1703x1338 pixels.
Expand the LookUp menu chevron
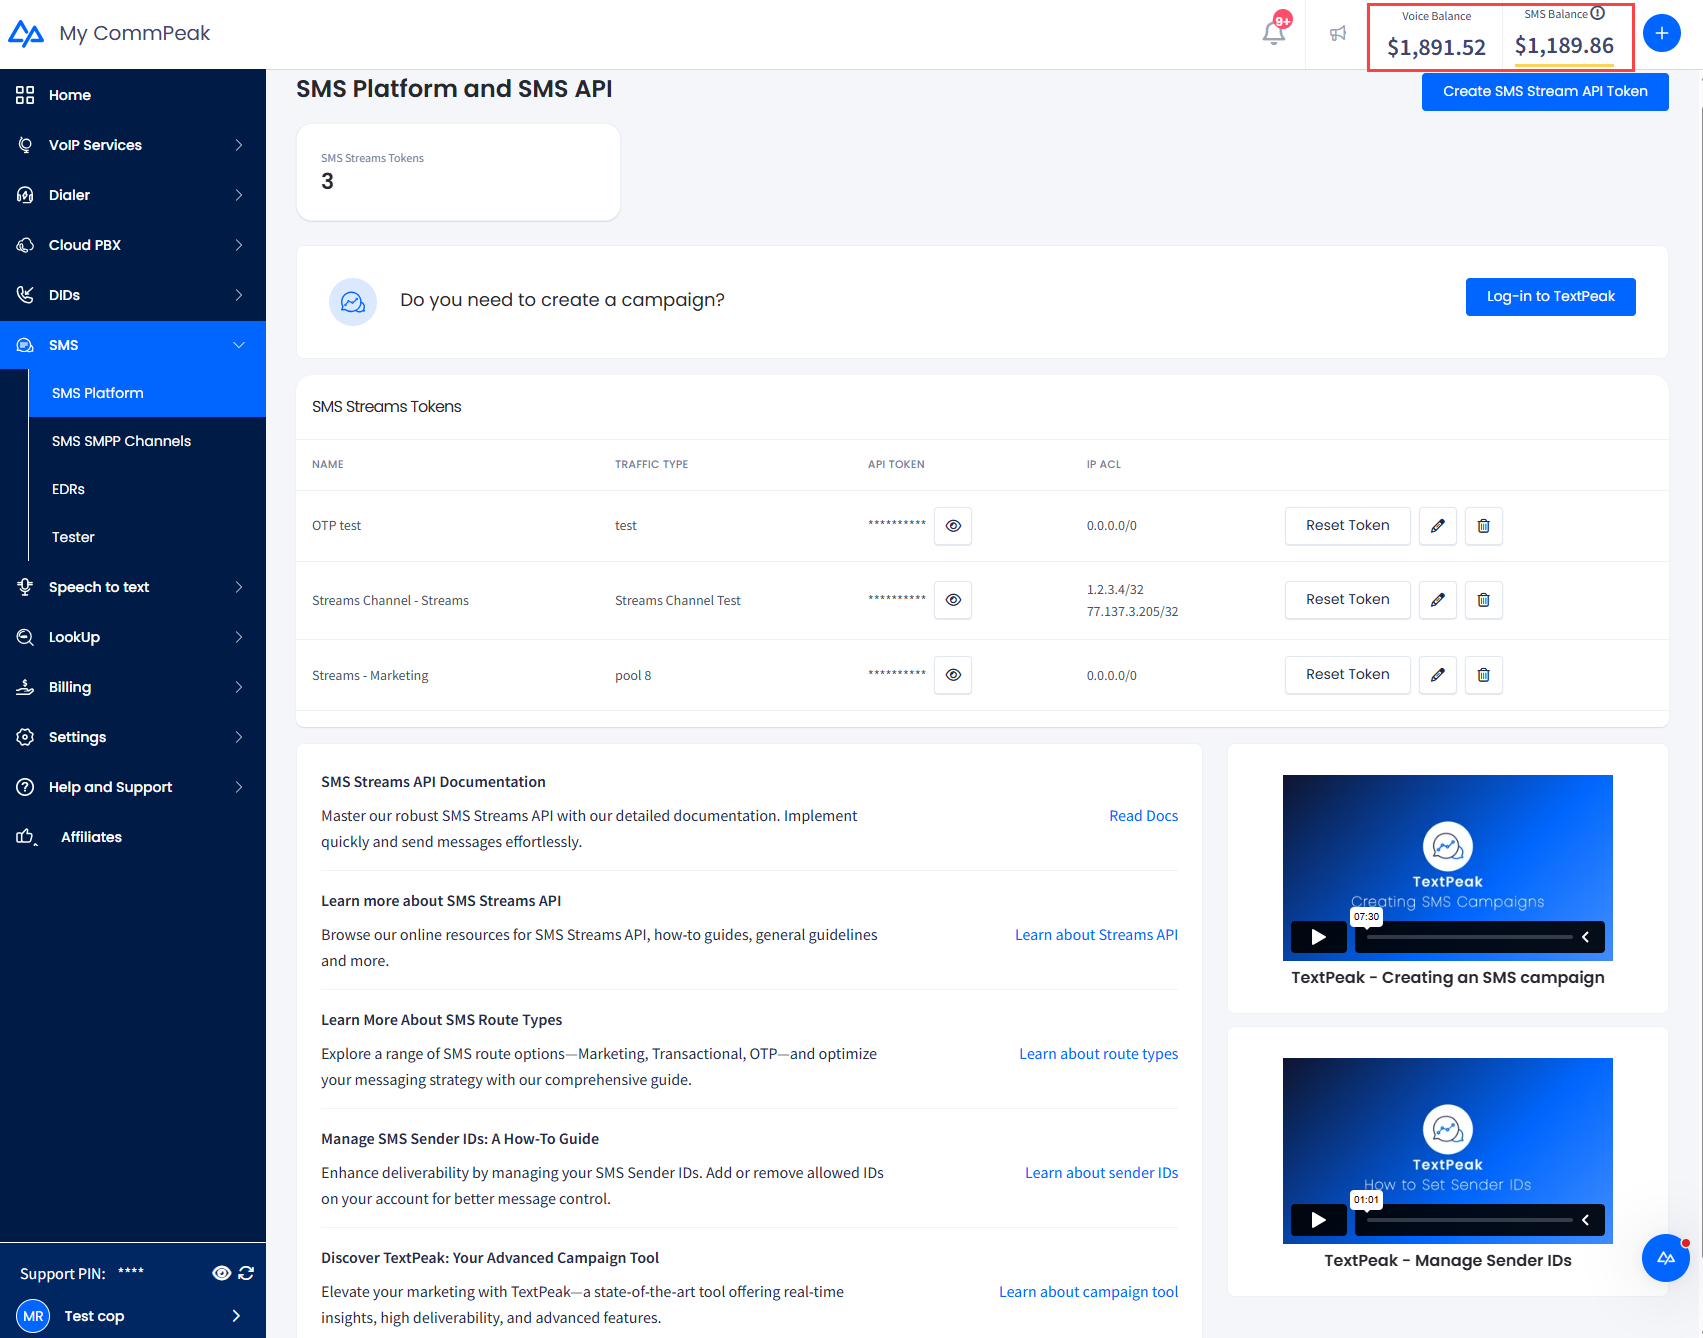coord(239,637)
